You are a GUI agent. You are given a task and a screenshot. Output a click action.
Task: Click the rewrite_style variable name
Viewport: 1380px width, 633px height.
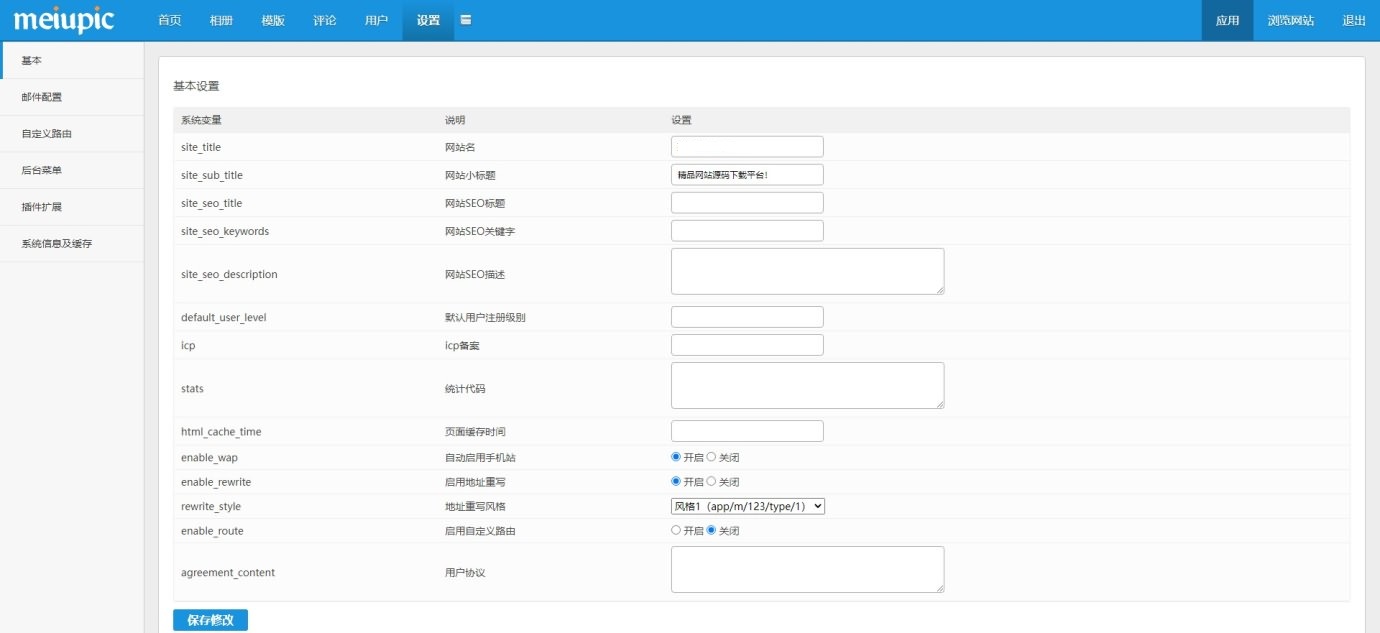(211, 506)
